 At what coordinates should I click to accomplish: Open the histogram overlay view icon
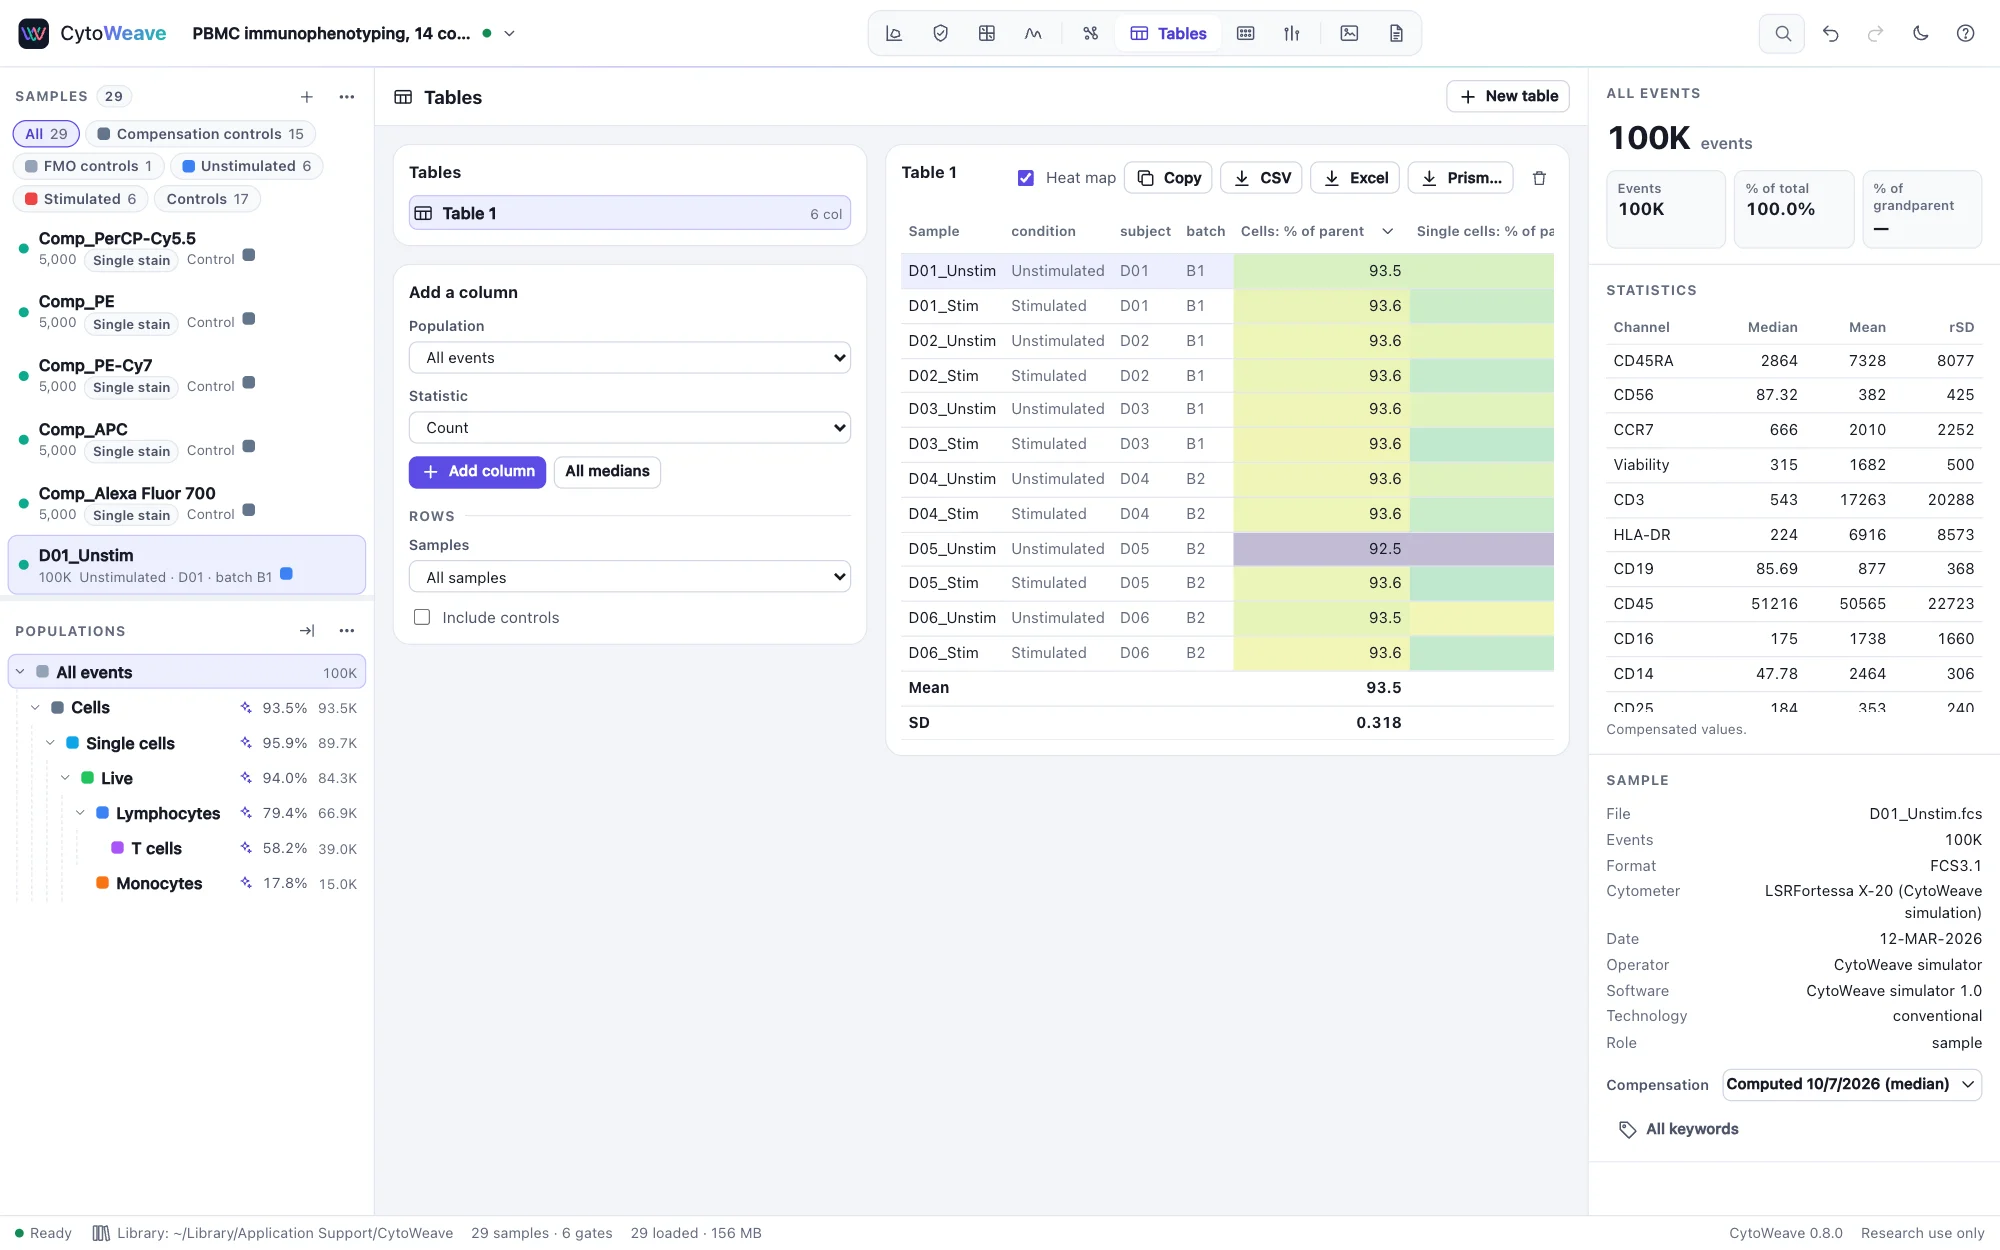pyautogui.click(x=1033, y=33)
